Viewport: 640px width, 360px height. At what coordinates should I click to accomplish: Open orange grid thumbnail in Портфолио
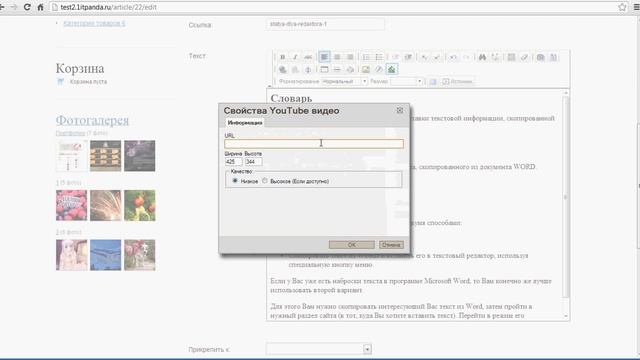pos(105,156)
